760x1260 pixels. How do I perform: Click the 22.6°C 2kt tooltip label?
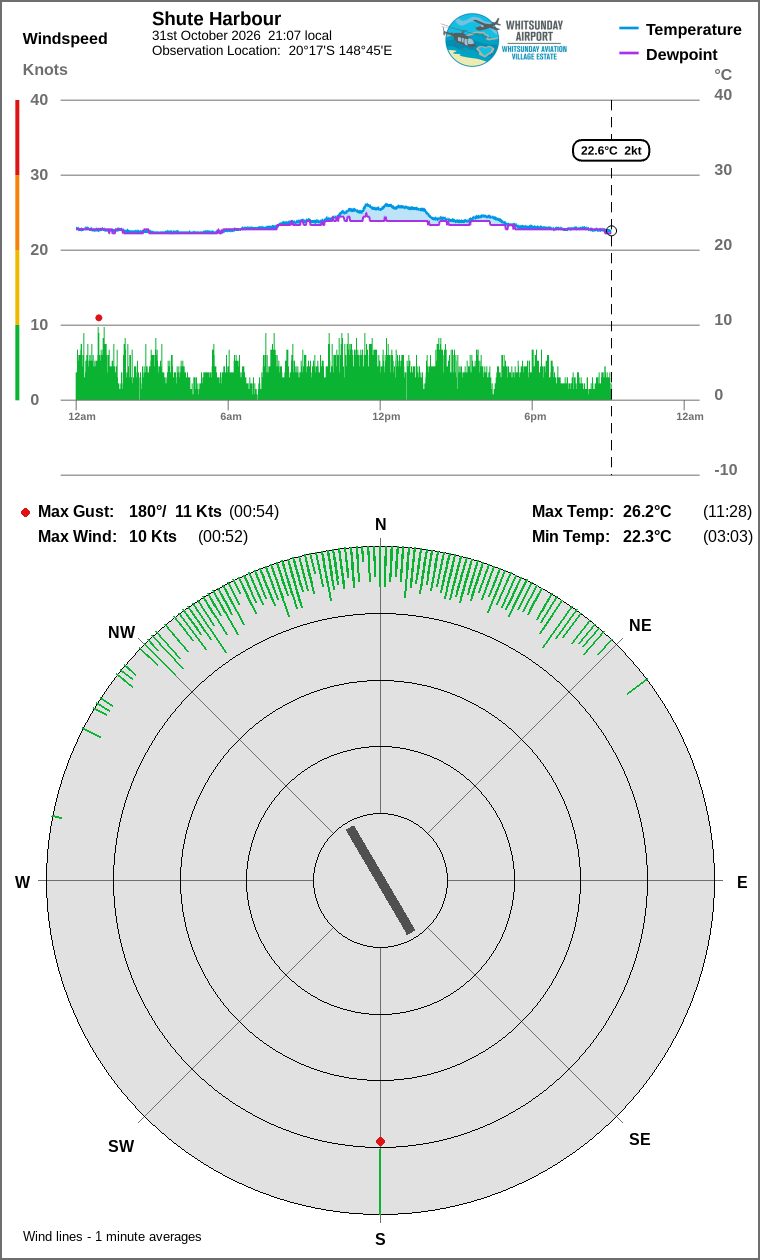(x=611, y=151)
